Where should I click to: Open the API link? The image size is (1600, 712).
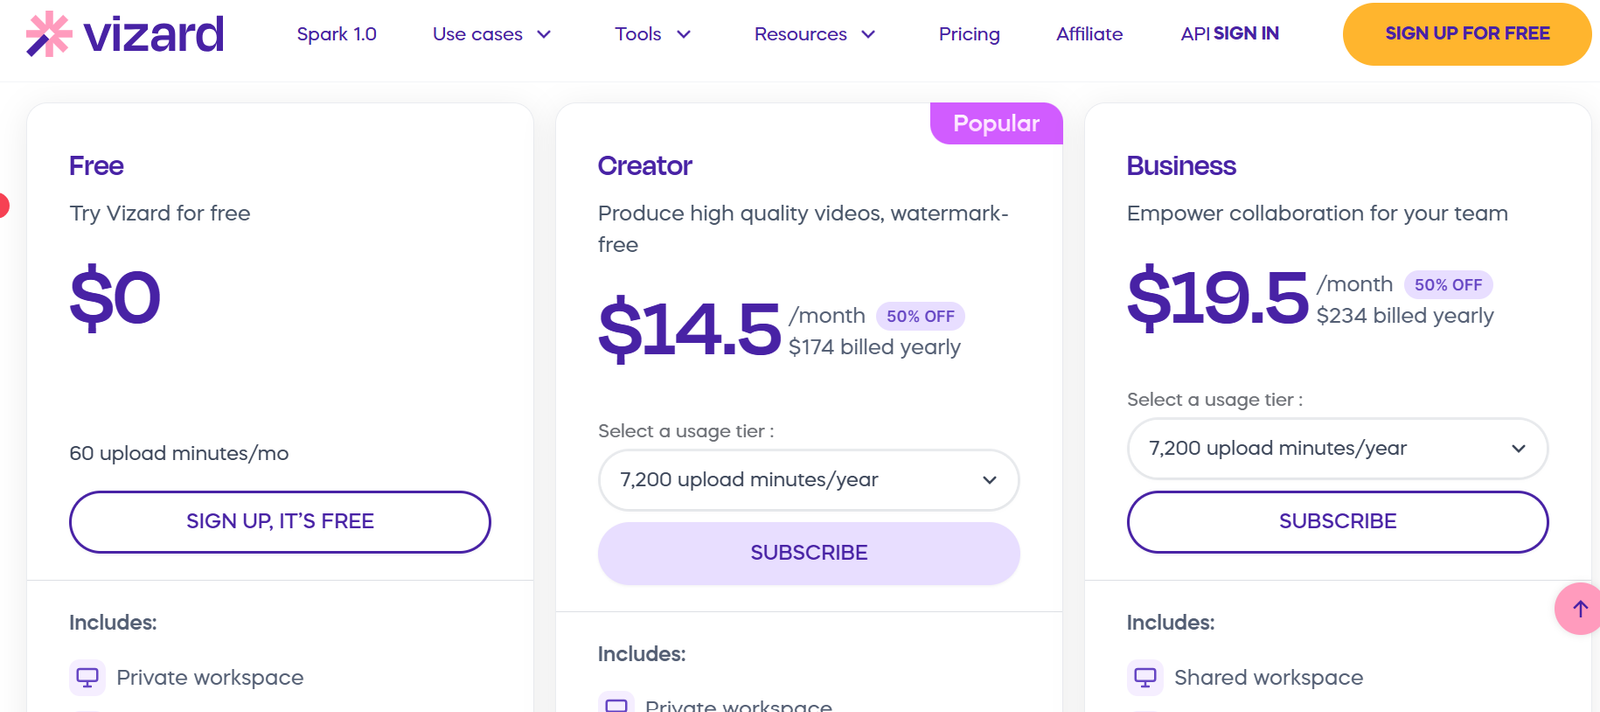pos(1195,34)
